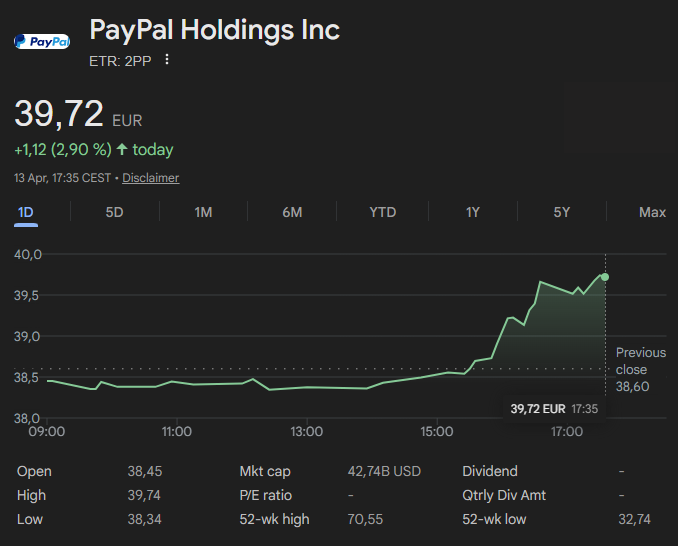Viewport: 678px width, 546px height.
Task: Click the ETR: 2PP ticker text
Action: pyautogui.click(x=120, y=61)
